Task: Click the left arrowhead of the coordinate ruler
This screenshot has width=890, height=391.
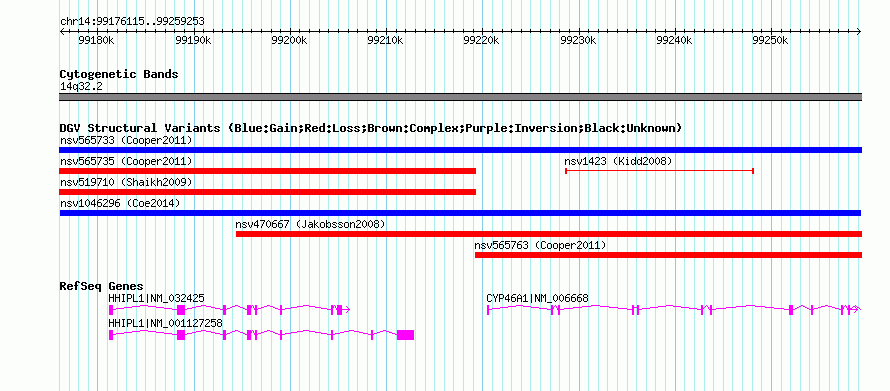Action: [62, 32]
